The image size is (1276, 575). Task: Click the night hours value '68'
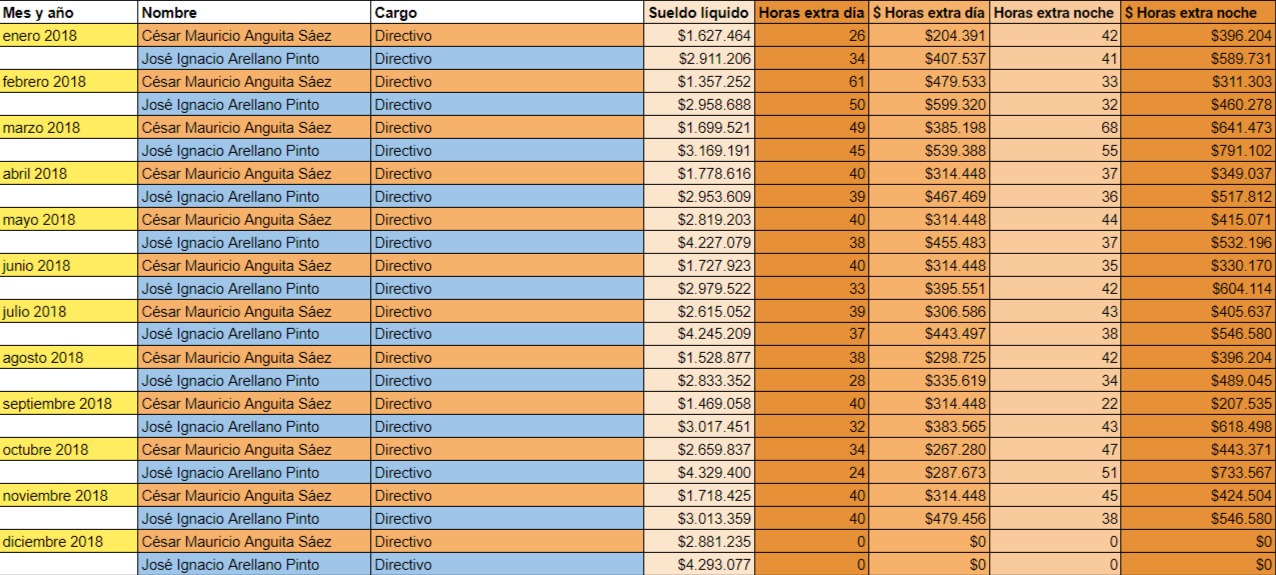(1055, 128)
